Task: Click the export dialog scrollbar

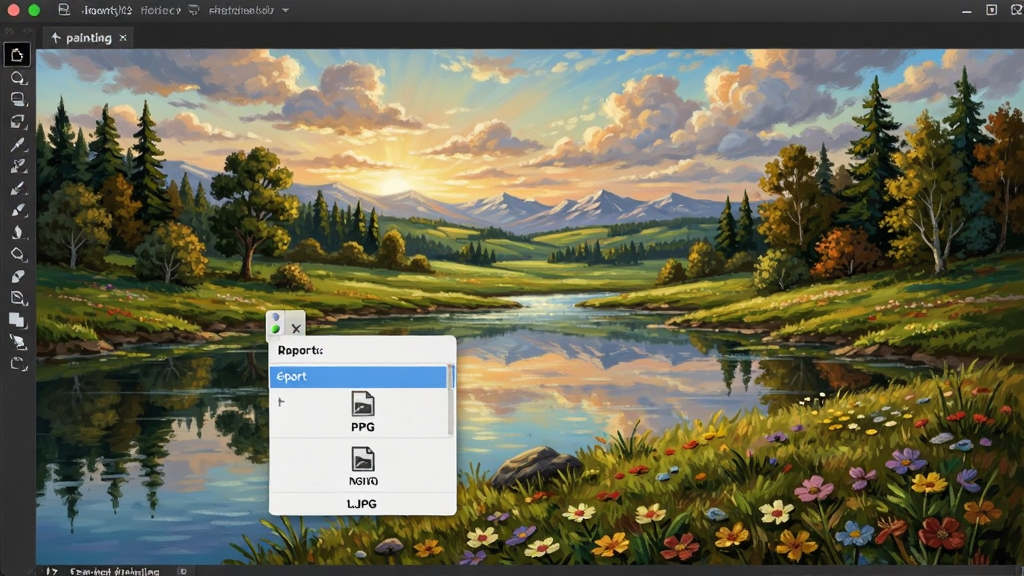Action: (451, 400)
